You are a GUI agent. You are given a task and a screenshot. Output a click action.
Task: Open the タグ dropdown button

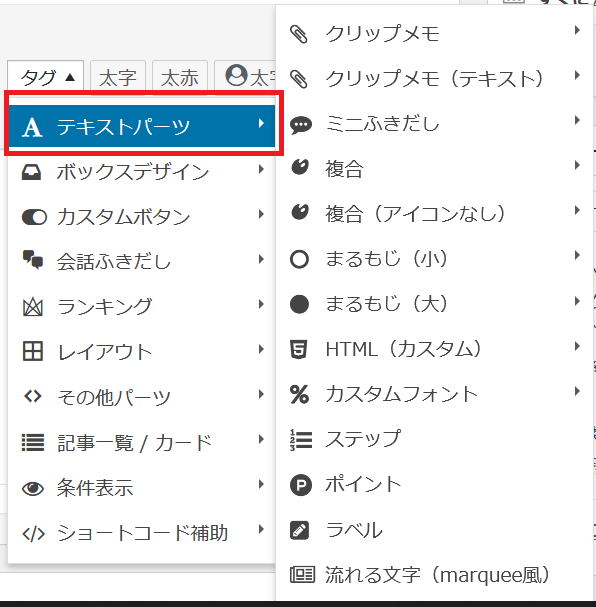tap(45, 75)
